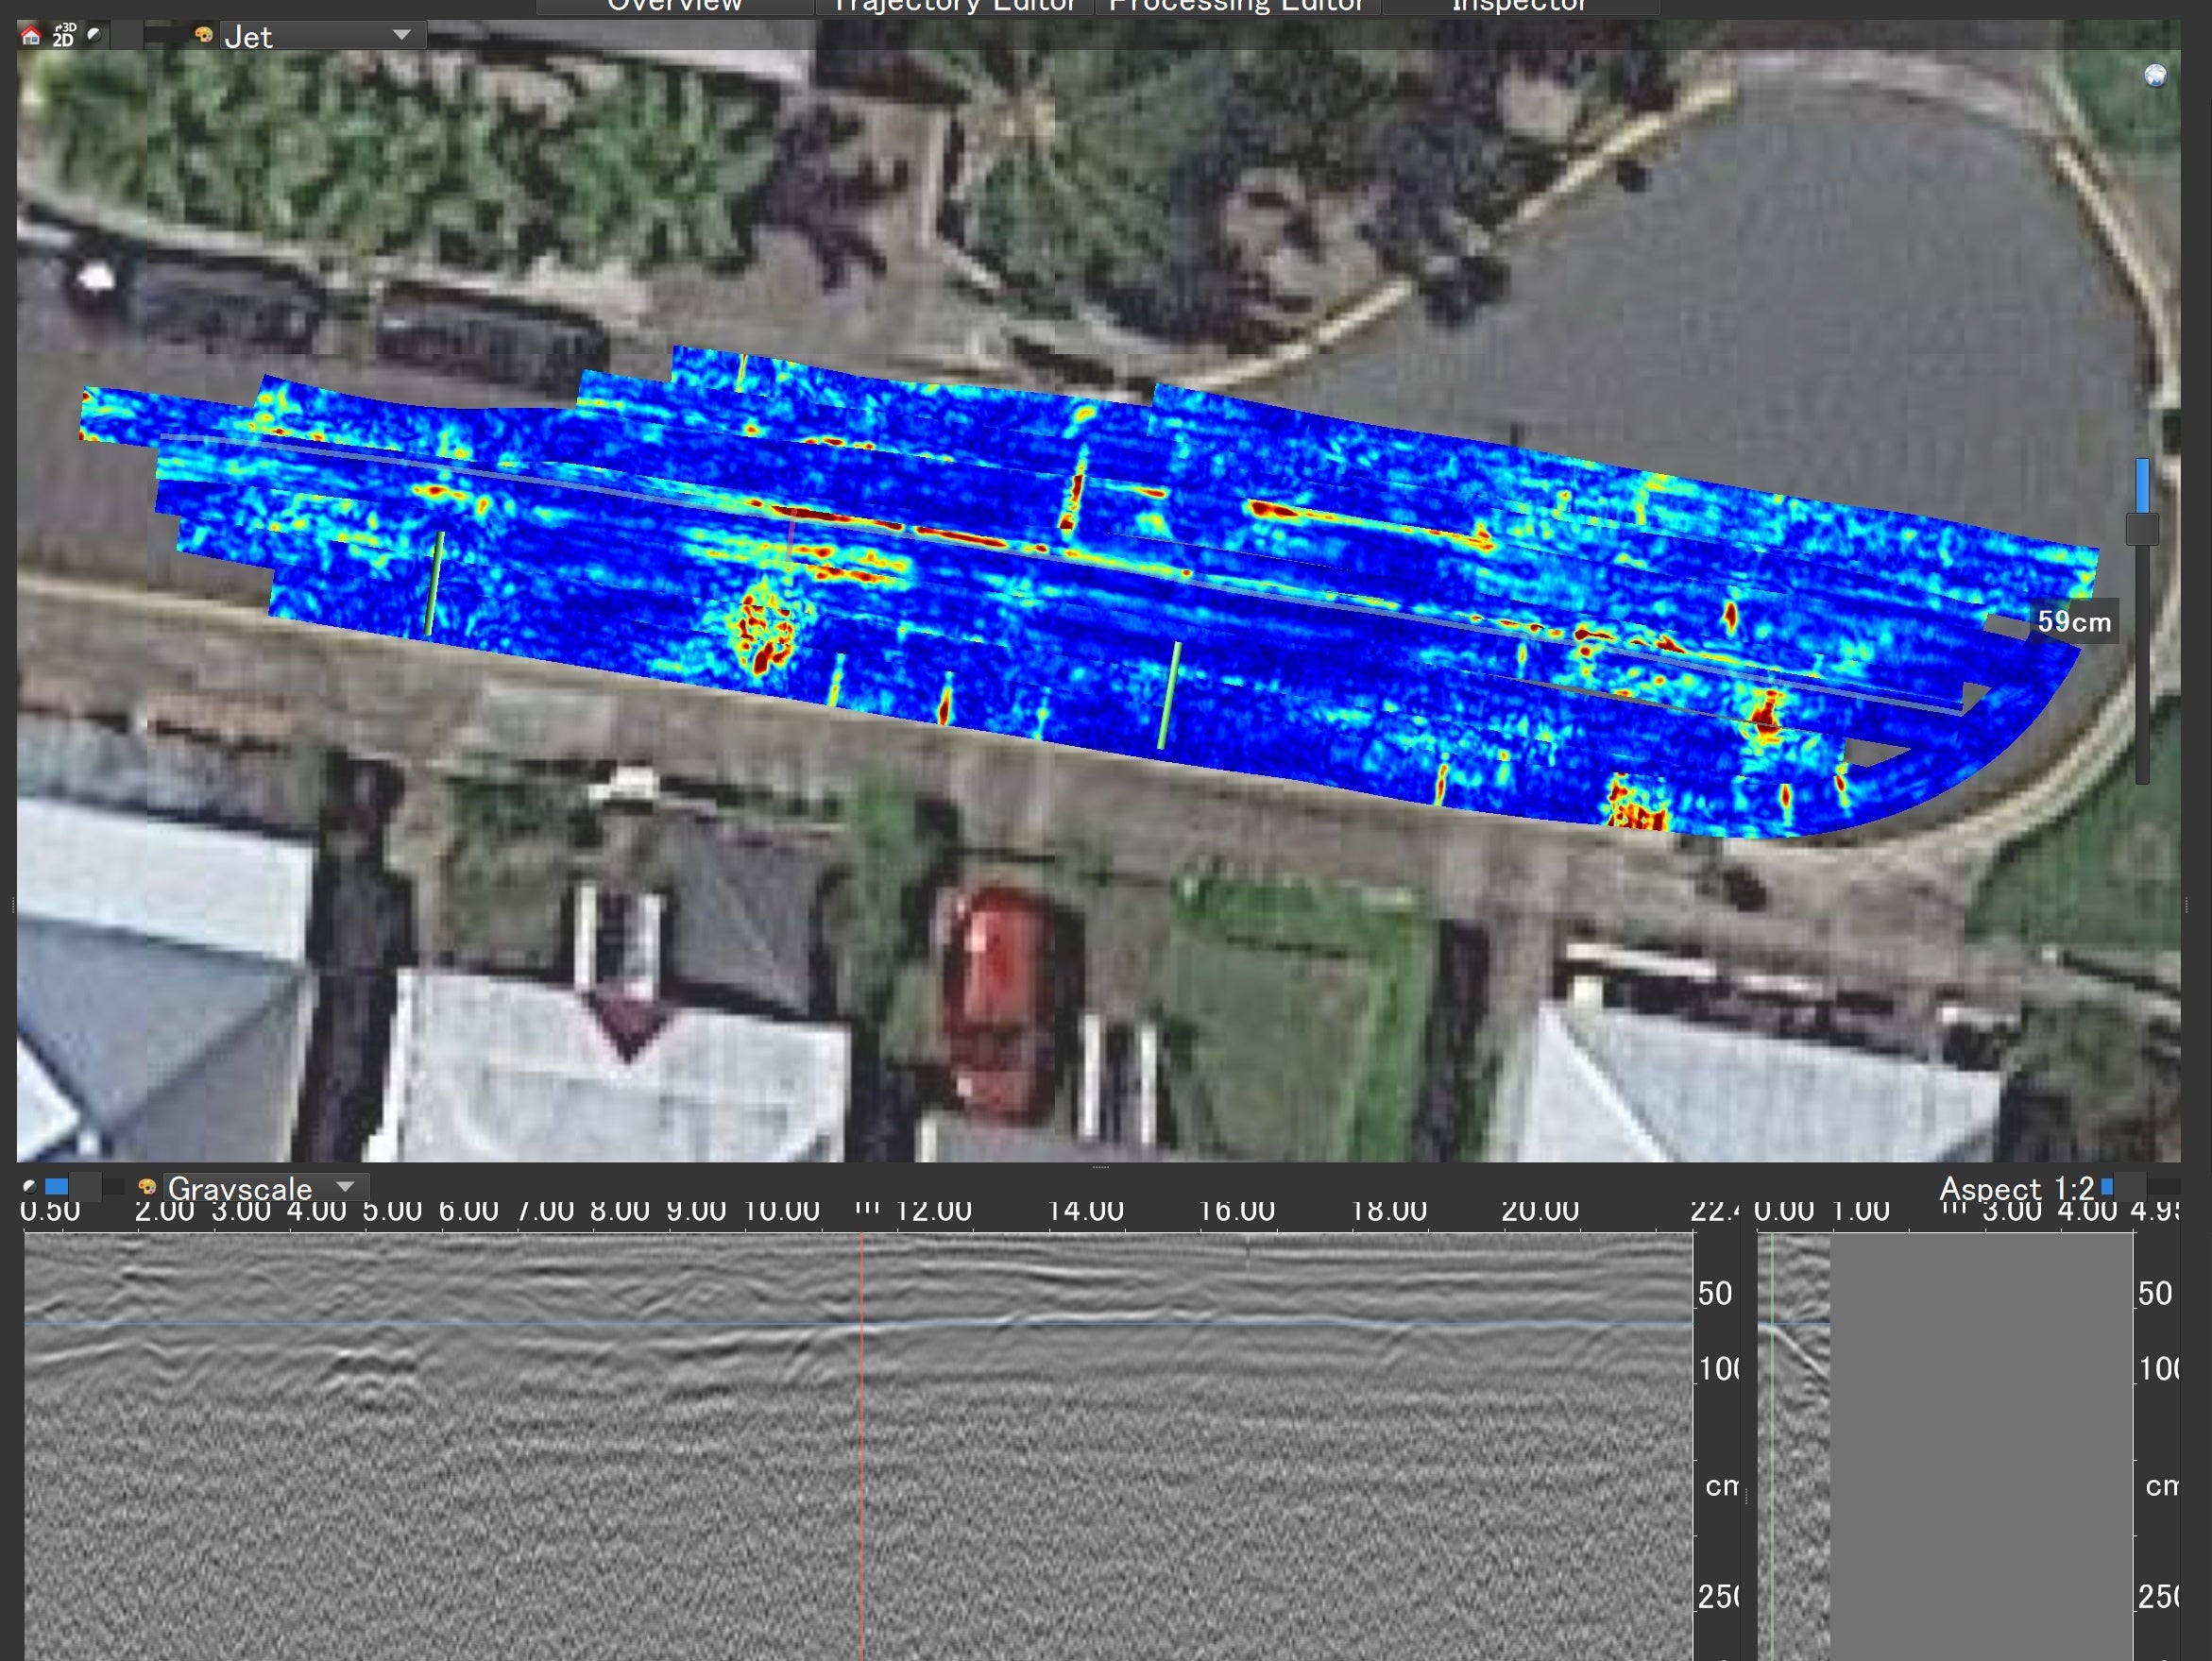The width and height of the screenshot is (2212, 1661).
Task: Click the home view reset icon
Action: click(x=31, y=36)
